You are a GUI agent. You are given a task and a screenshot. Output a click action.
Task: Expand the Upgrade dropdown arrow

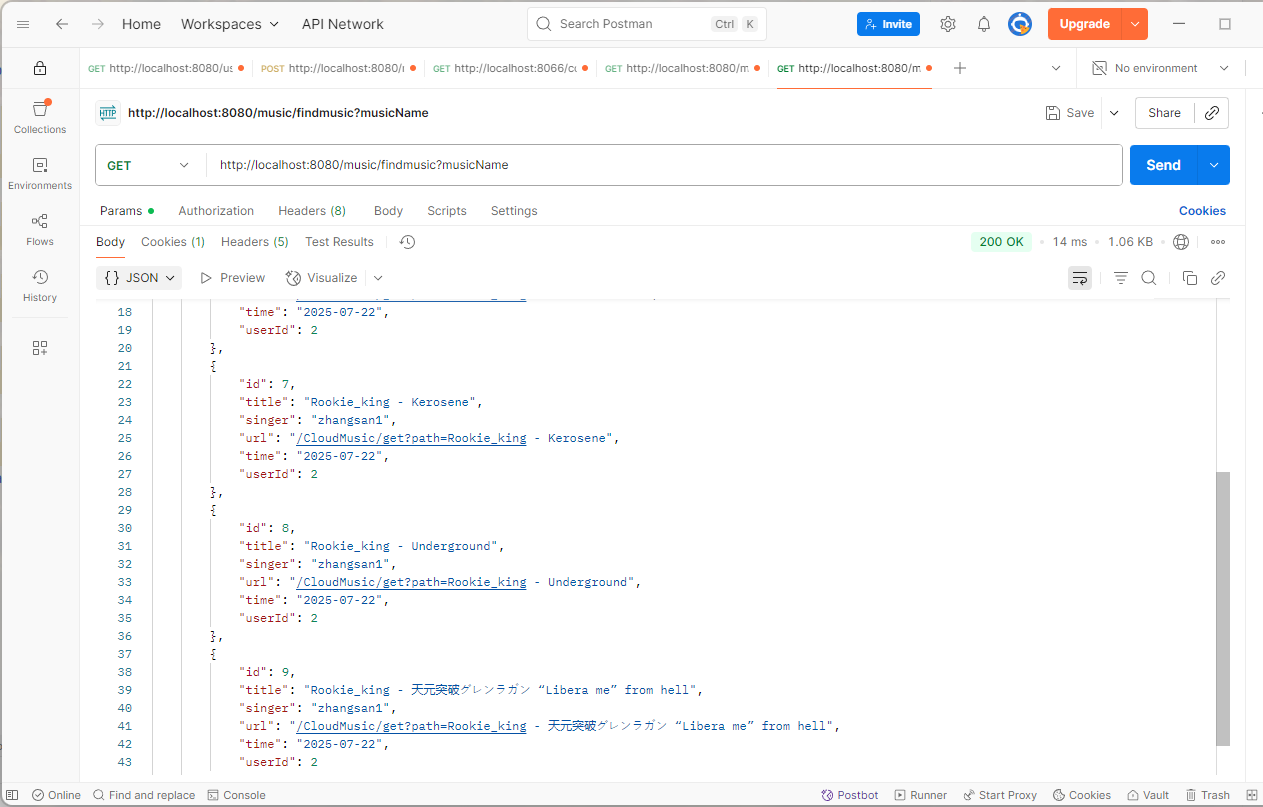click(x=1135, y=24)
